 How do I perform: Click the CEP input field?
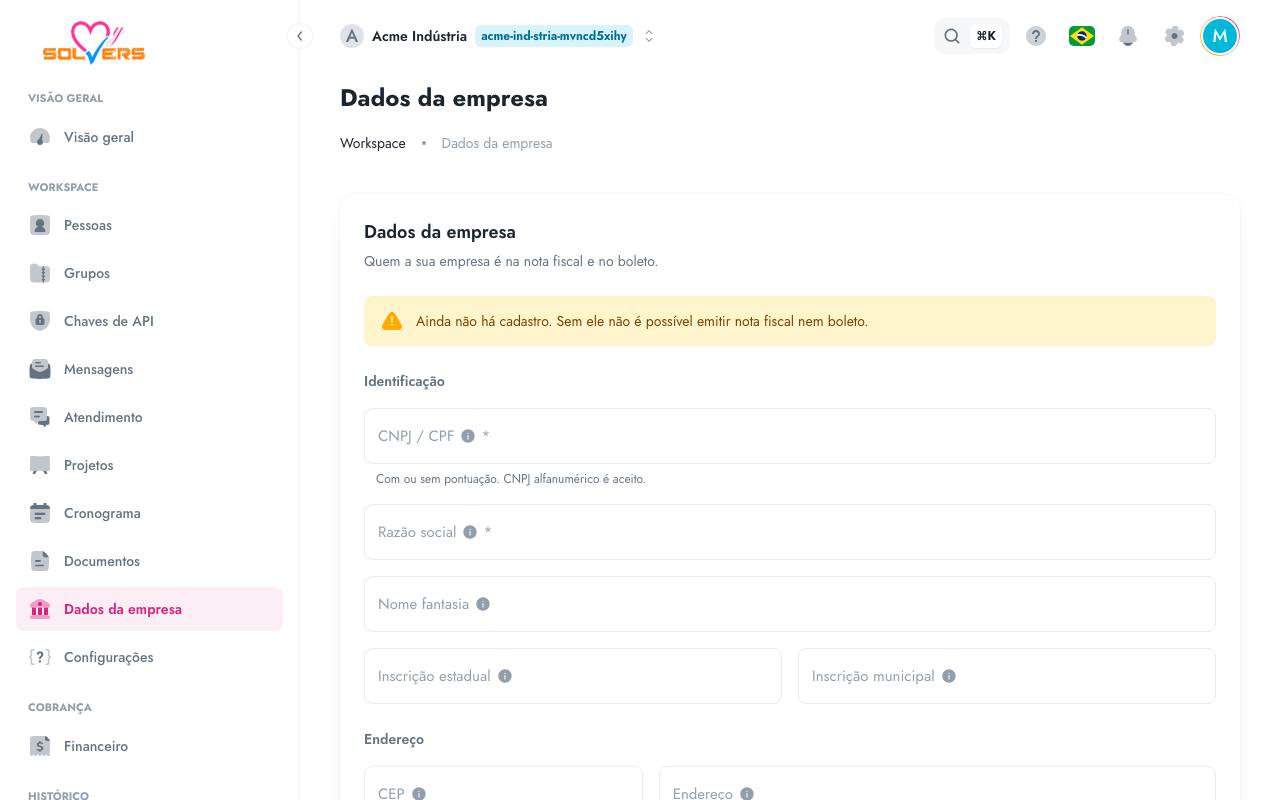[503, 785]
